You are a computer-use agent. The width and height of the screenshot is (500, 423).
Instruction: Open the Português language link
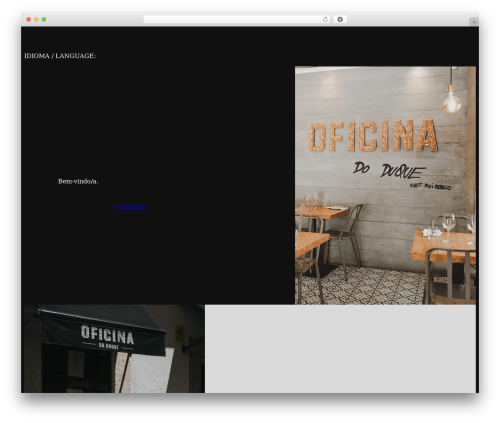130,207
